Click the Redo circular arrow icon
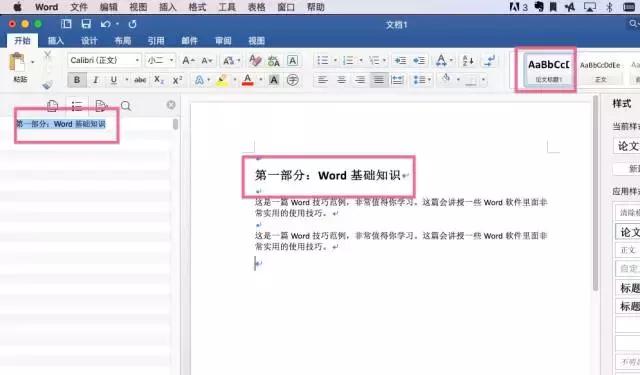 [x=132, y=24]
